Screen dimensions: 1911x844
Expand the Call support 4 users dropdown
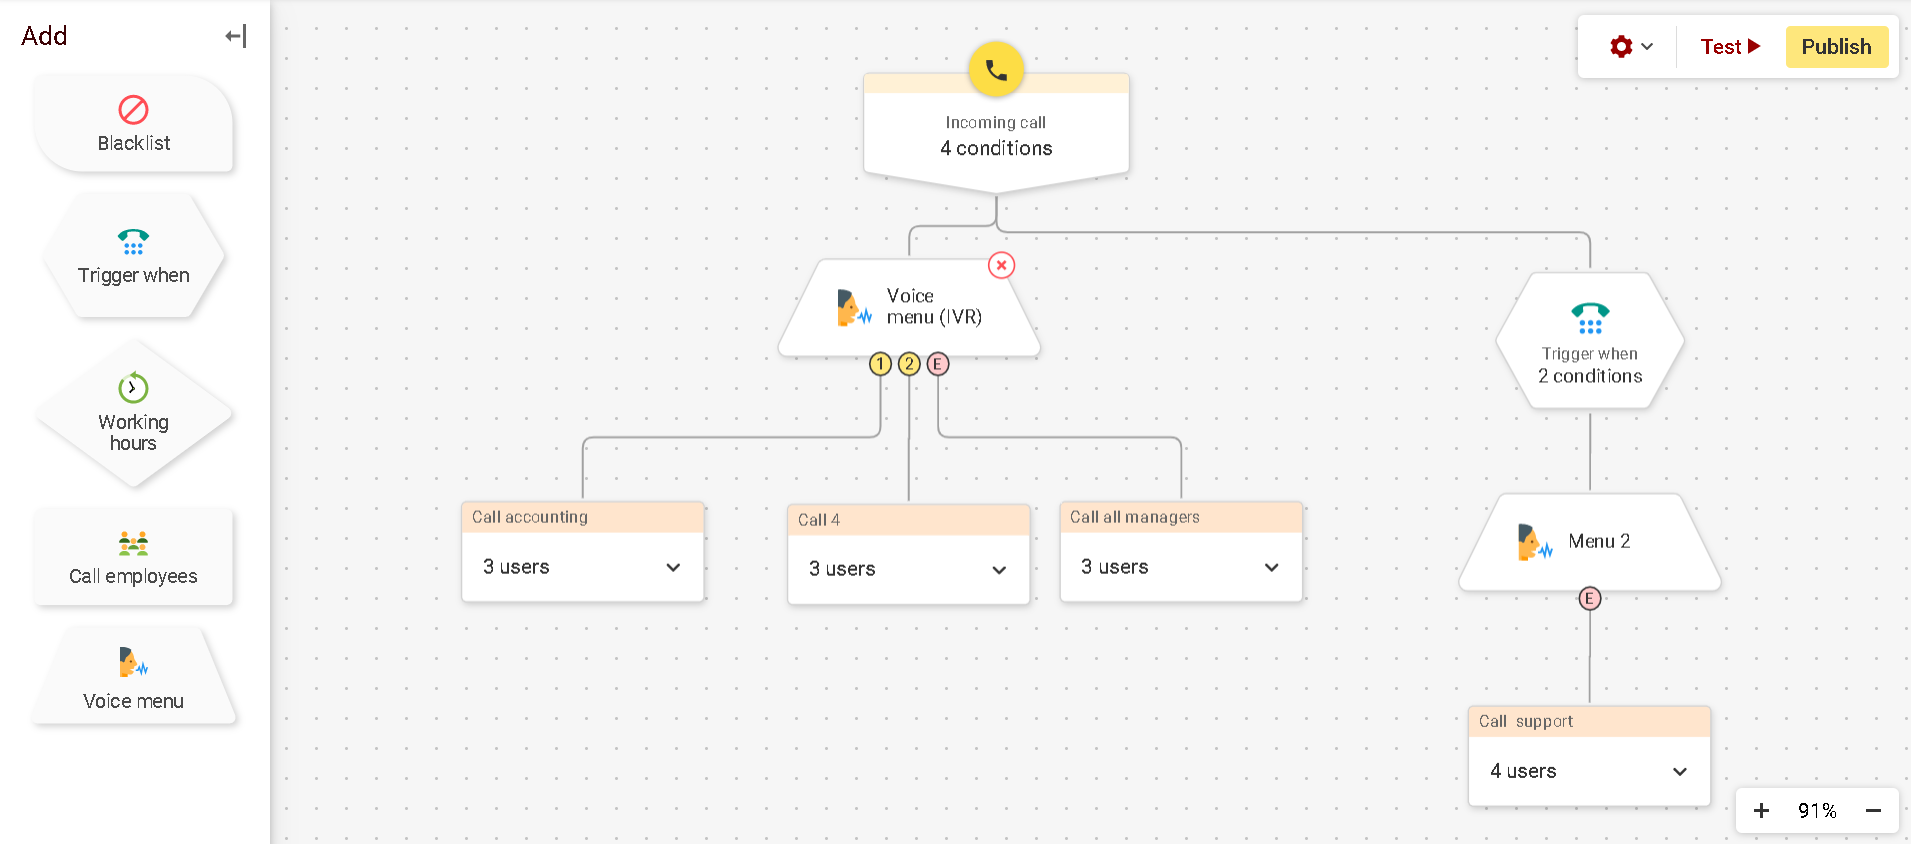[x=1679, y=771]
